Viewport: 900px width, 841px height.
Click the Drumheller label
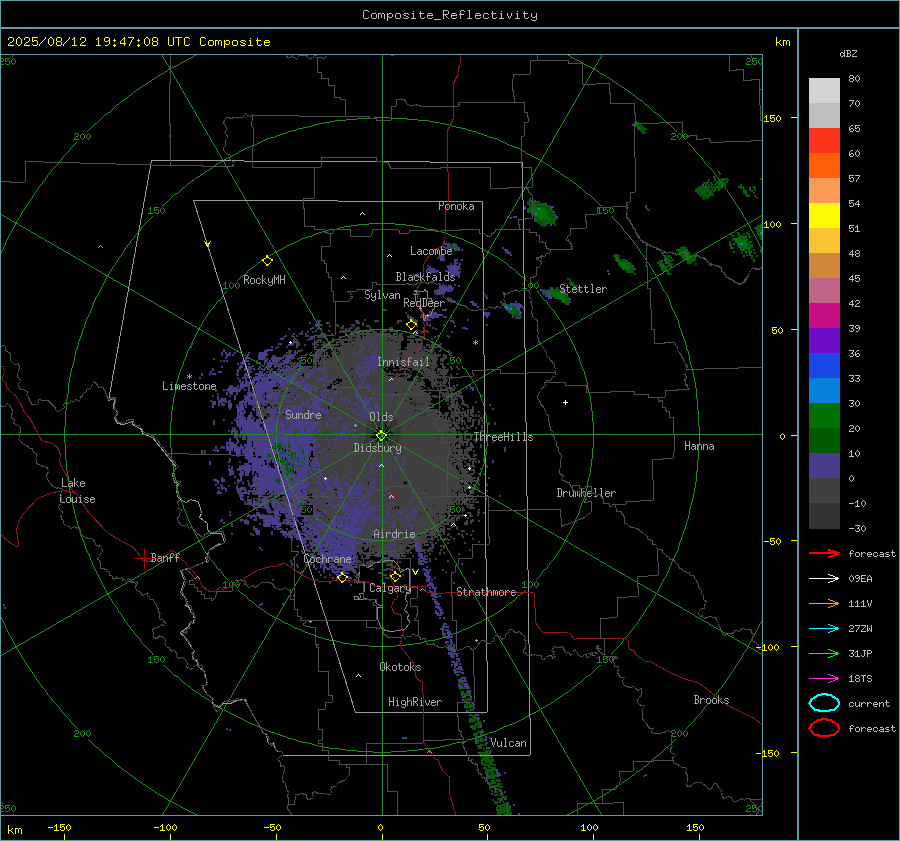point(586,493)
